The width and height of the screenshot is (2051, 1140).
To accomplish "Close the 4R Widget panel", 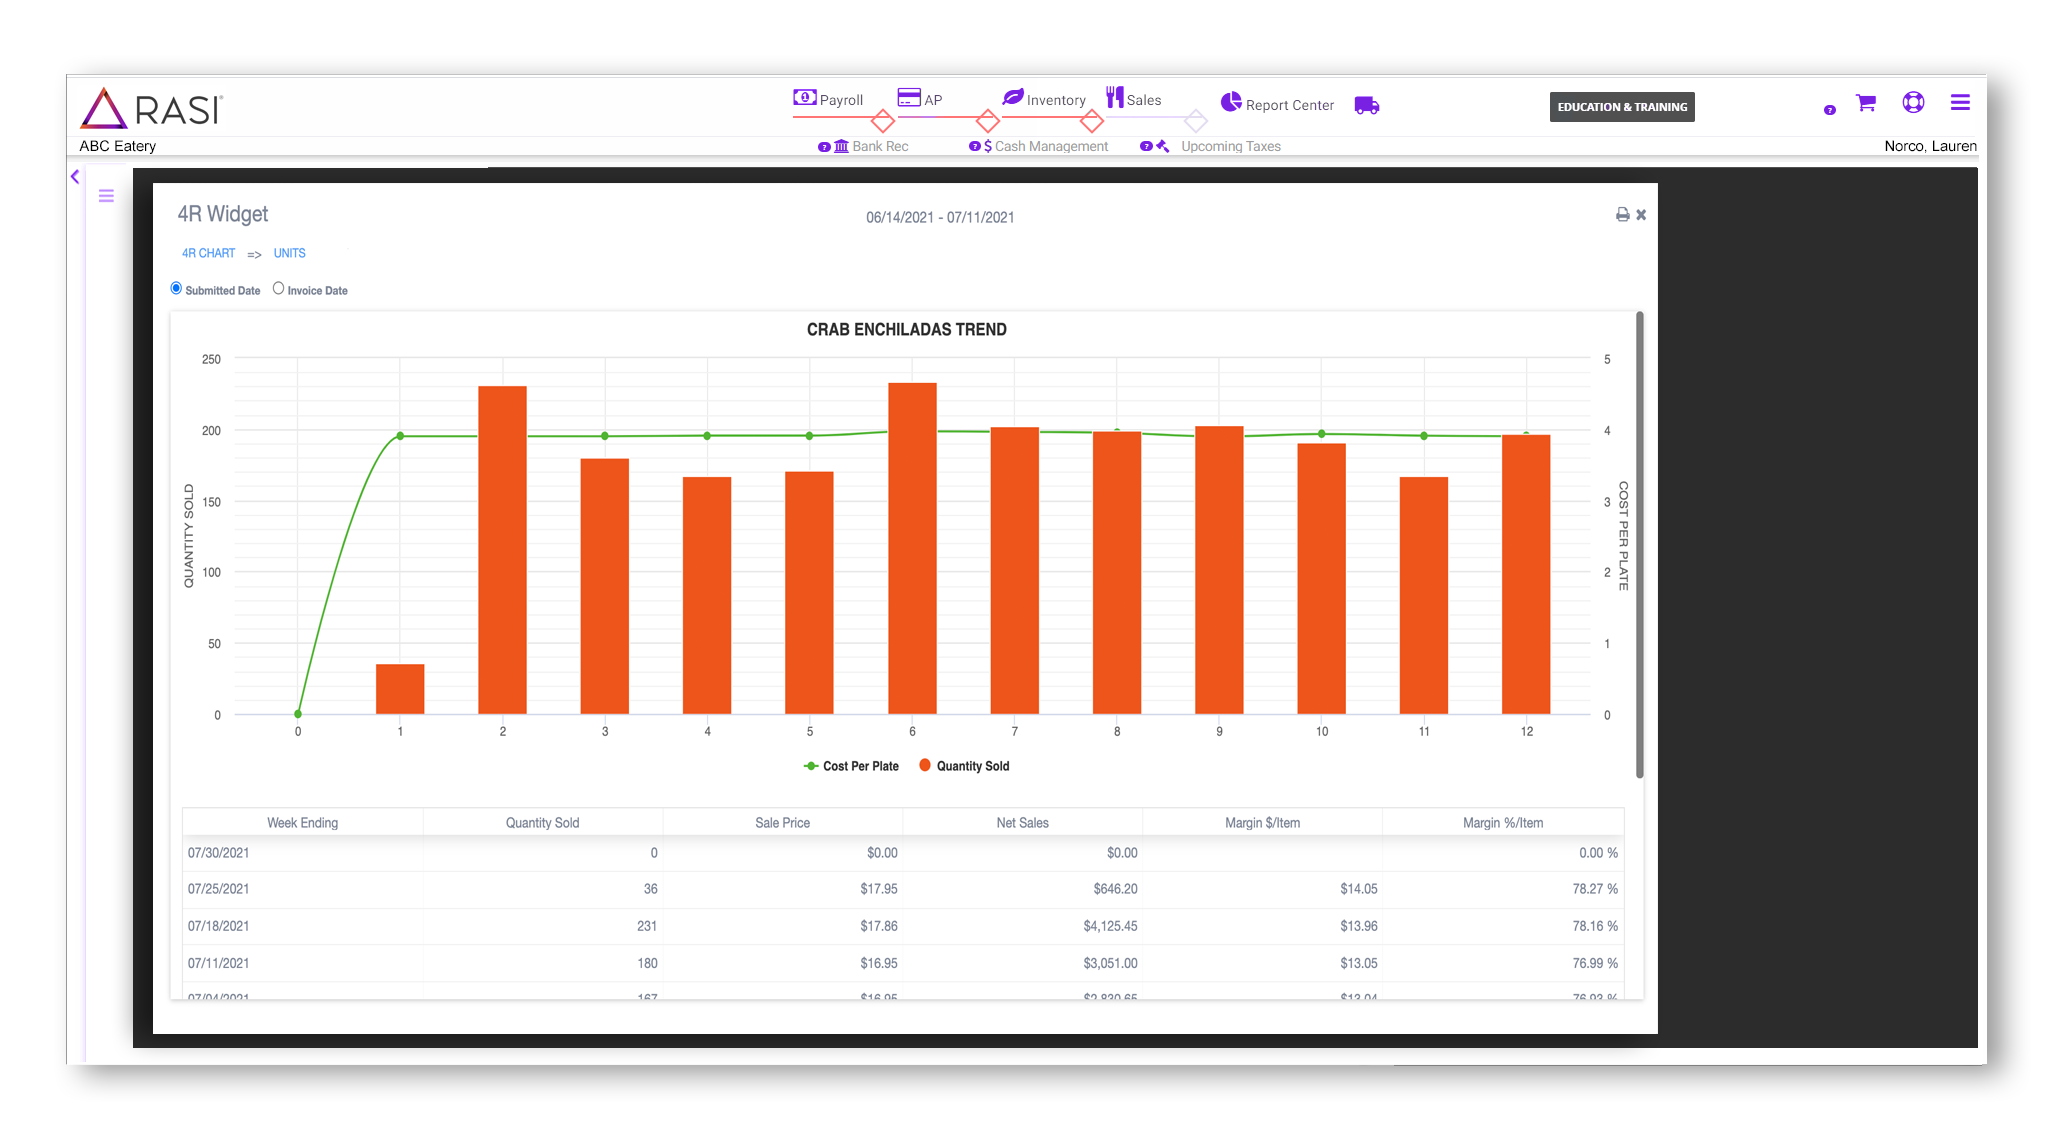I will 1641,215.
